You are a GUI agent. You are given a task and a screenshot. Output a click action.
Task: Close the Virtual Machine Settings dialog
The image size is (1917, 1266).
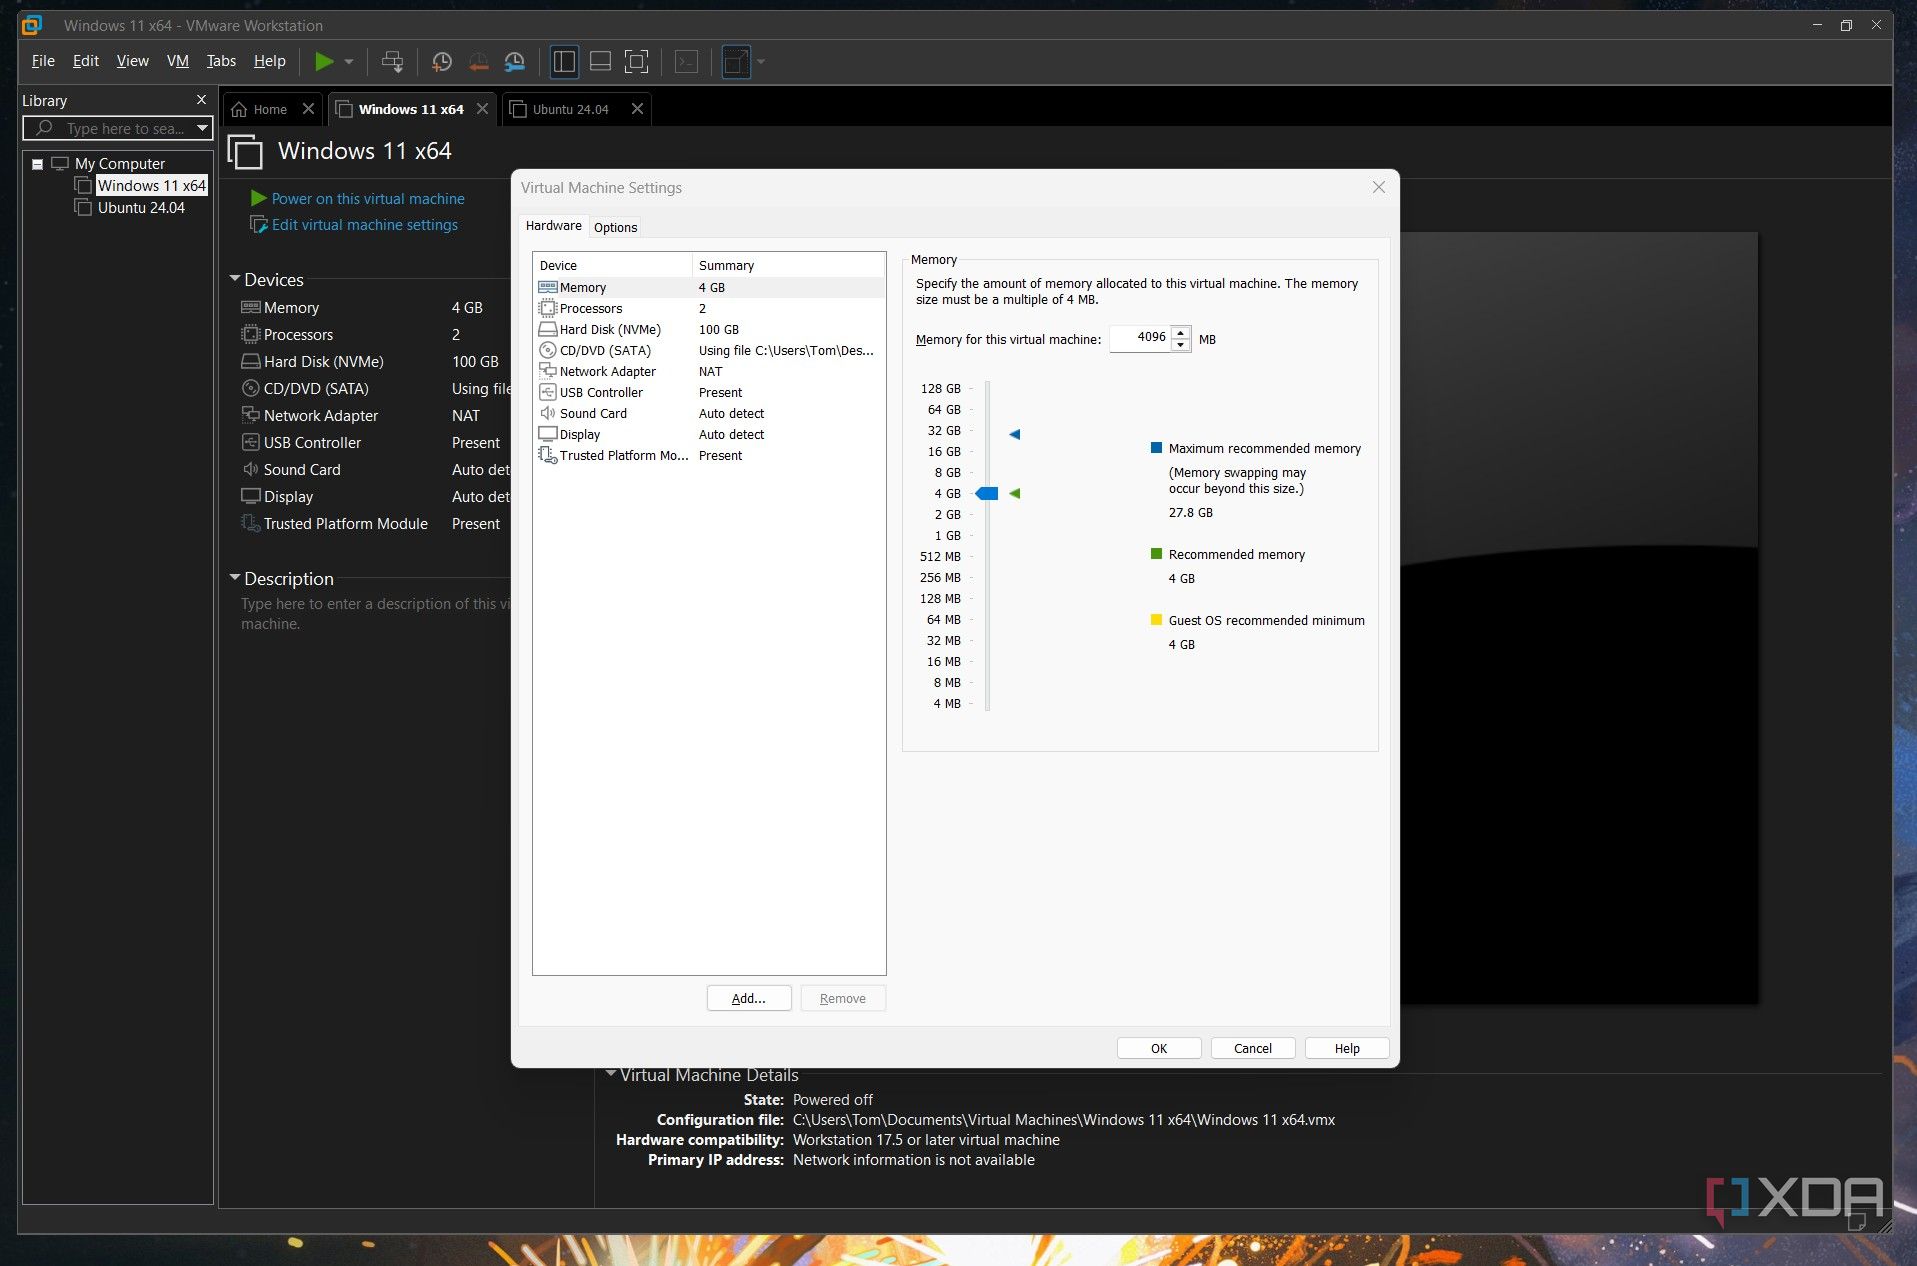pos(1378,187)
